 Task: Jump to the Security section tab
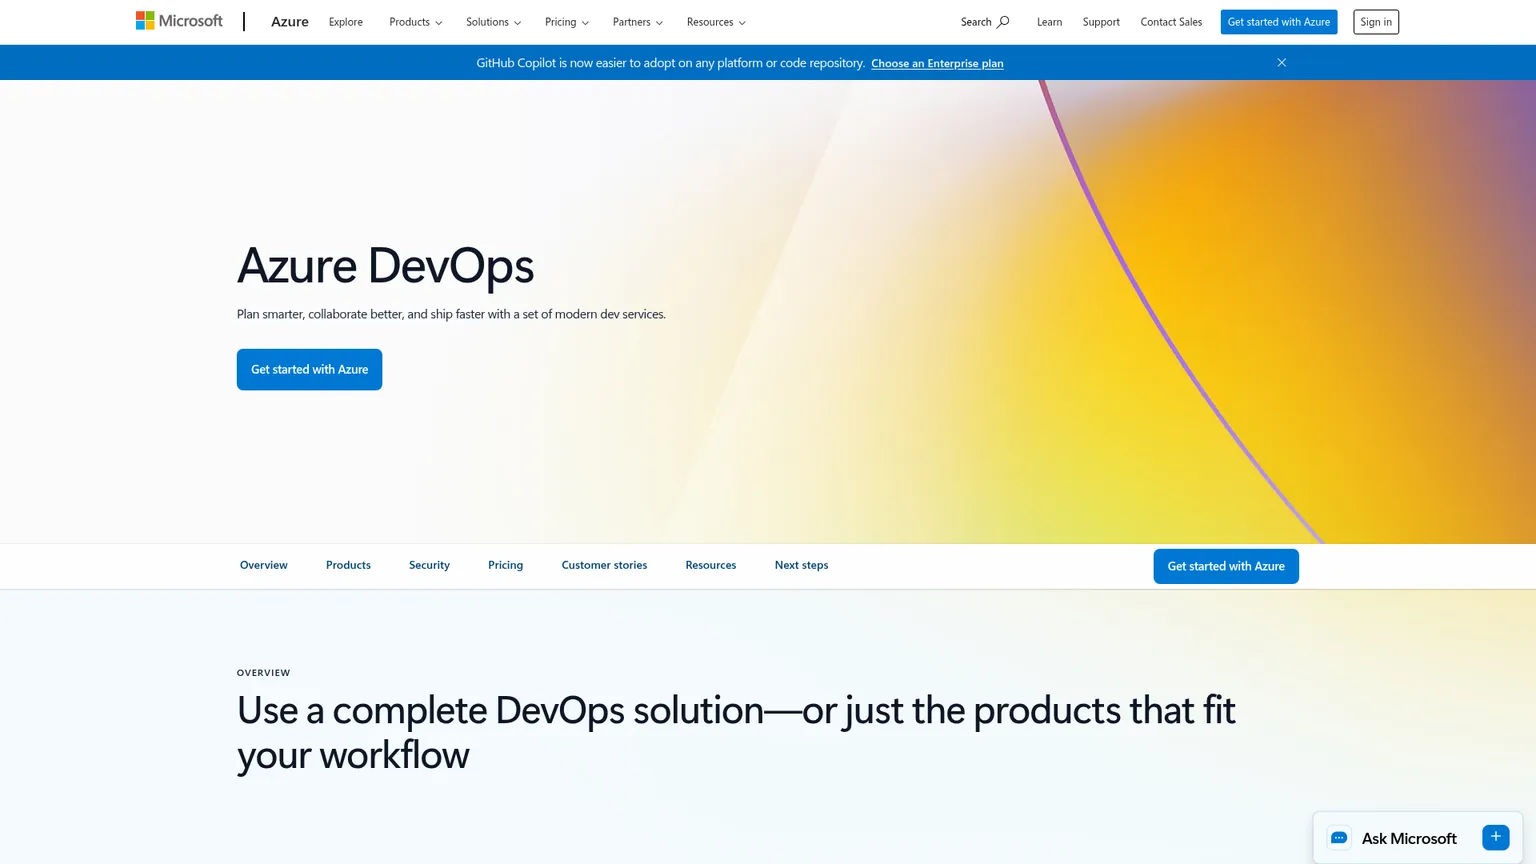pyautogui.click(x=429, y=565)
